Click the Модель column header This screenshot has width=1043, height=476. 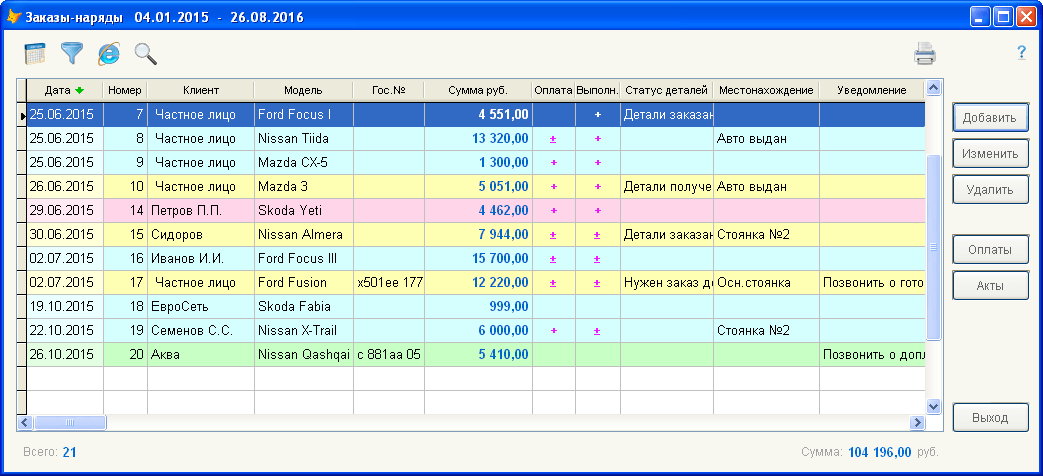(x=303, y=90)
